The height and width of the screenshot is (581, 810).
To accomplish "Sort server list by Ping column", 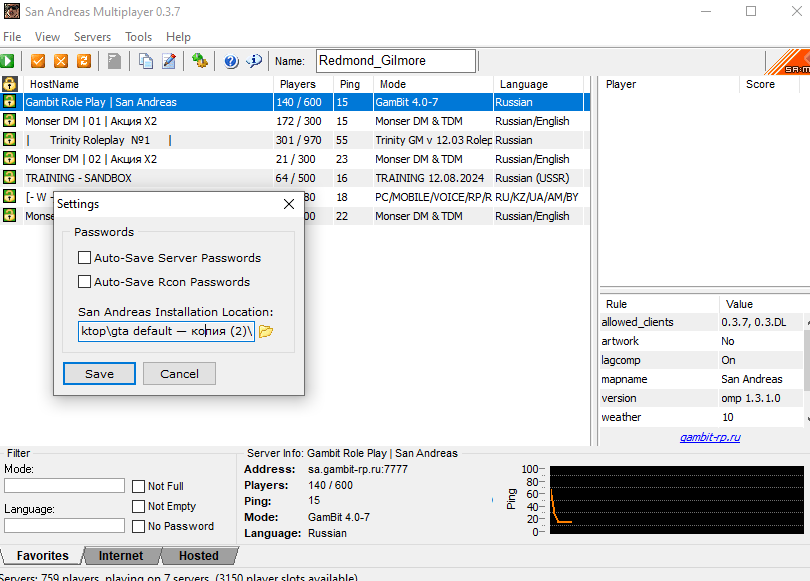I will coord(349,85).
